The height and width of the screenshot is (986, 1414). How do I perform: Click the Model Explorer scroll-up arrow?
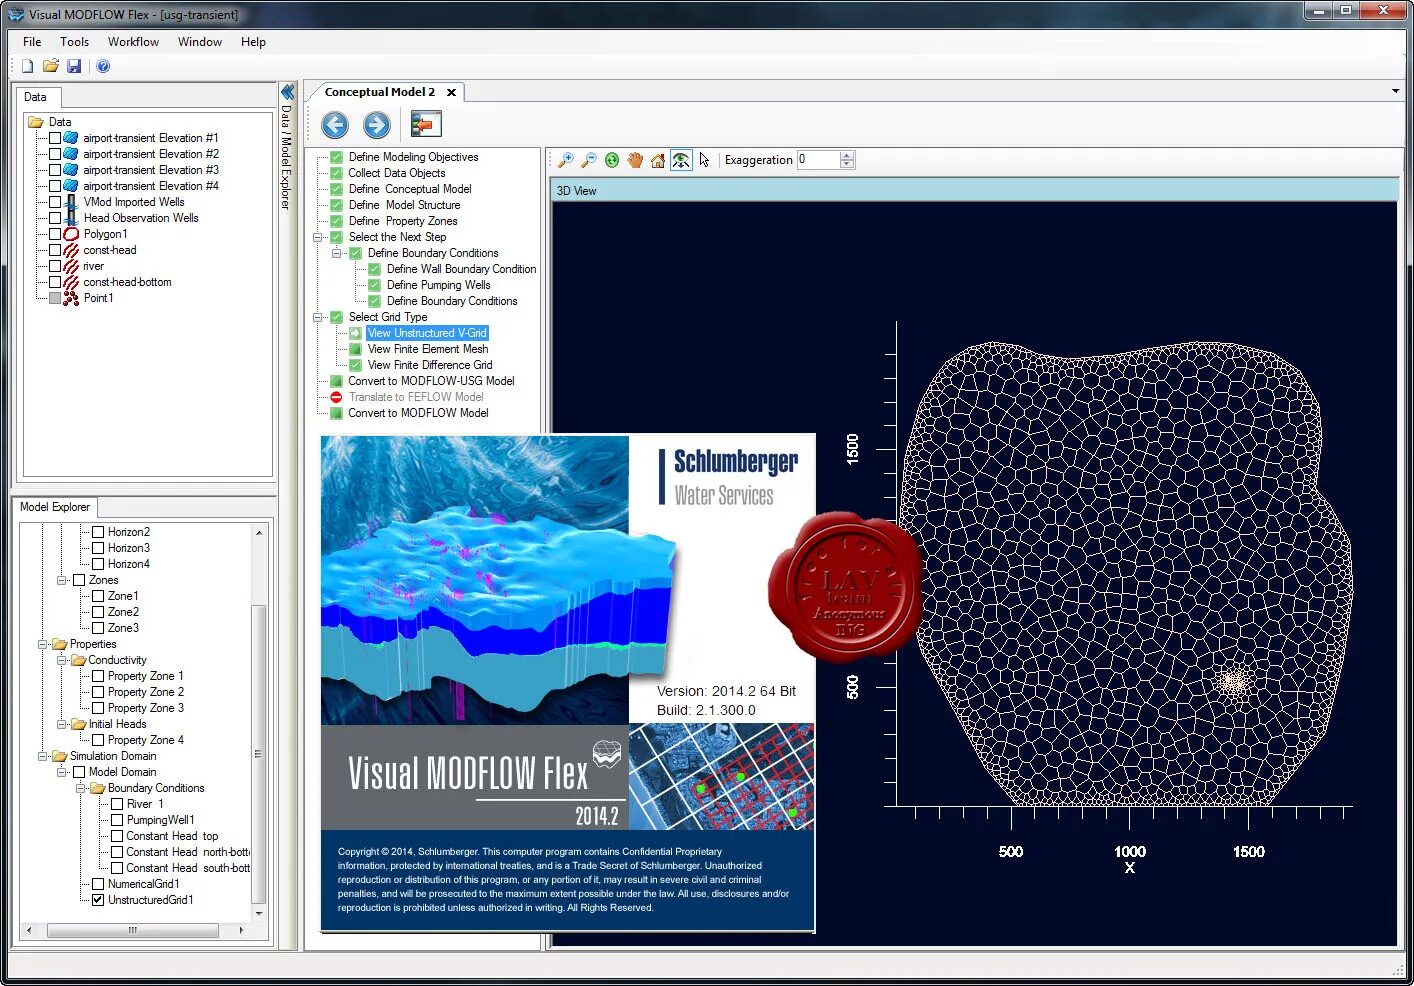259,533
